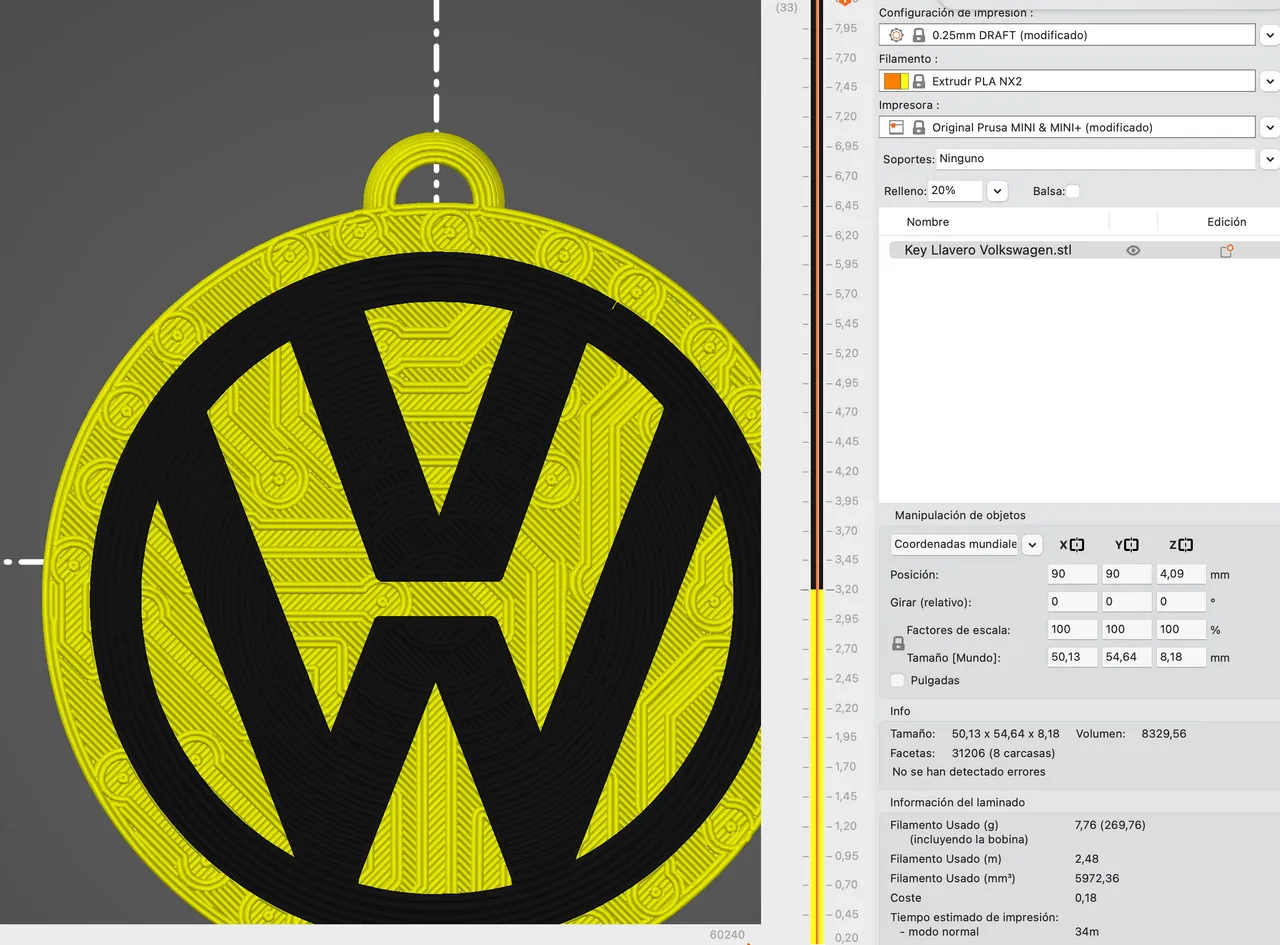Open the Coordenadas mundiales dropdown arrow
The width and height of the screenshot is (1280, 945).
tap(1032, 545)
